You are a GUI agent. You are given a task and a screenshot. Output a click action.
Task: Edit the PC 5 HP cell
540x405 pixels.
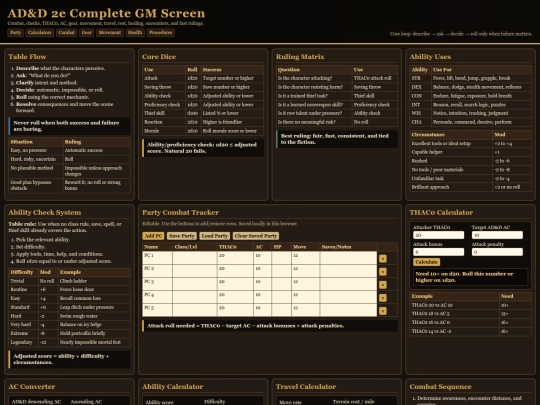pos(282,310)
